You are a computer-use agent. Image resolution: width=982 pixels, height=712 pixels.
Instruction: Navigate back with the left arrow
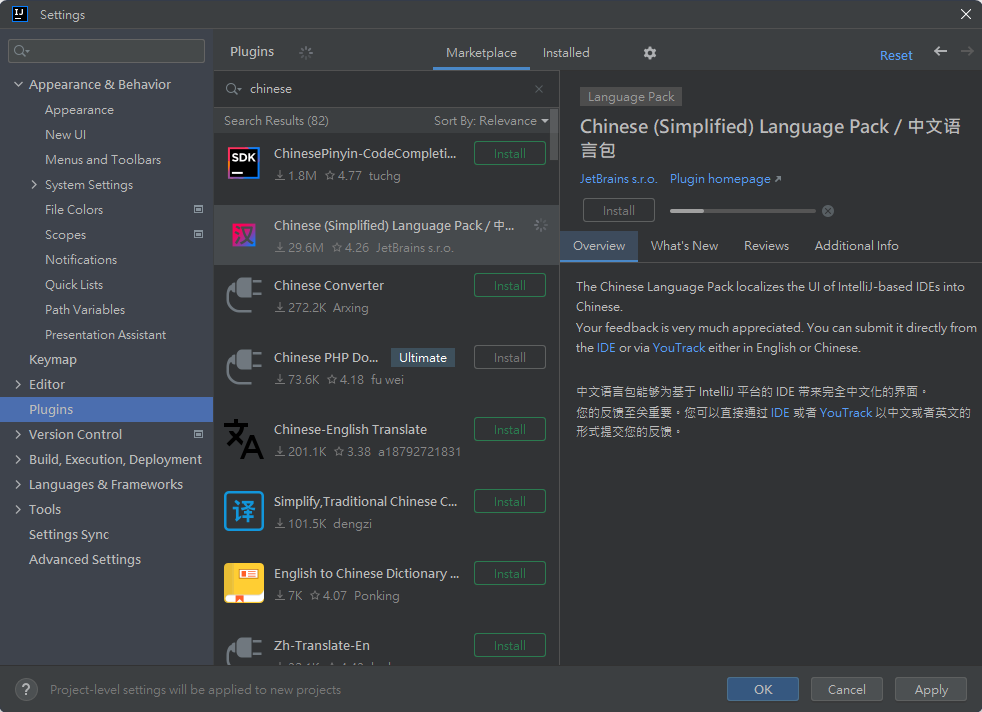tap(940, 51)
